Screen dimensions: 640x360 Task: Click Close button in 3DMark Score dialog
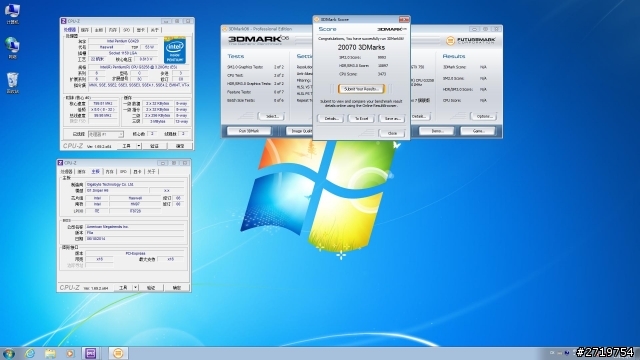(x=392, y=133)
